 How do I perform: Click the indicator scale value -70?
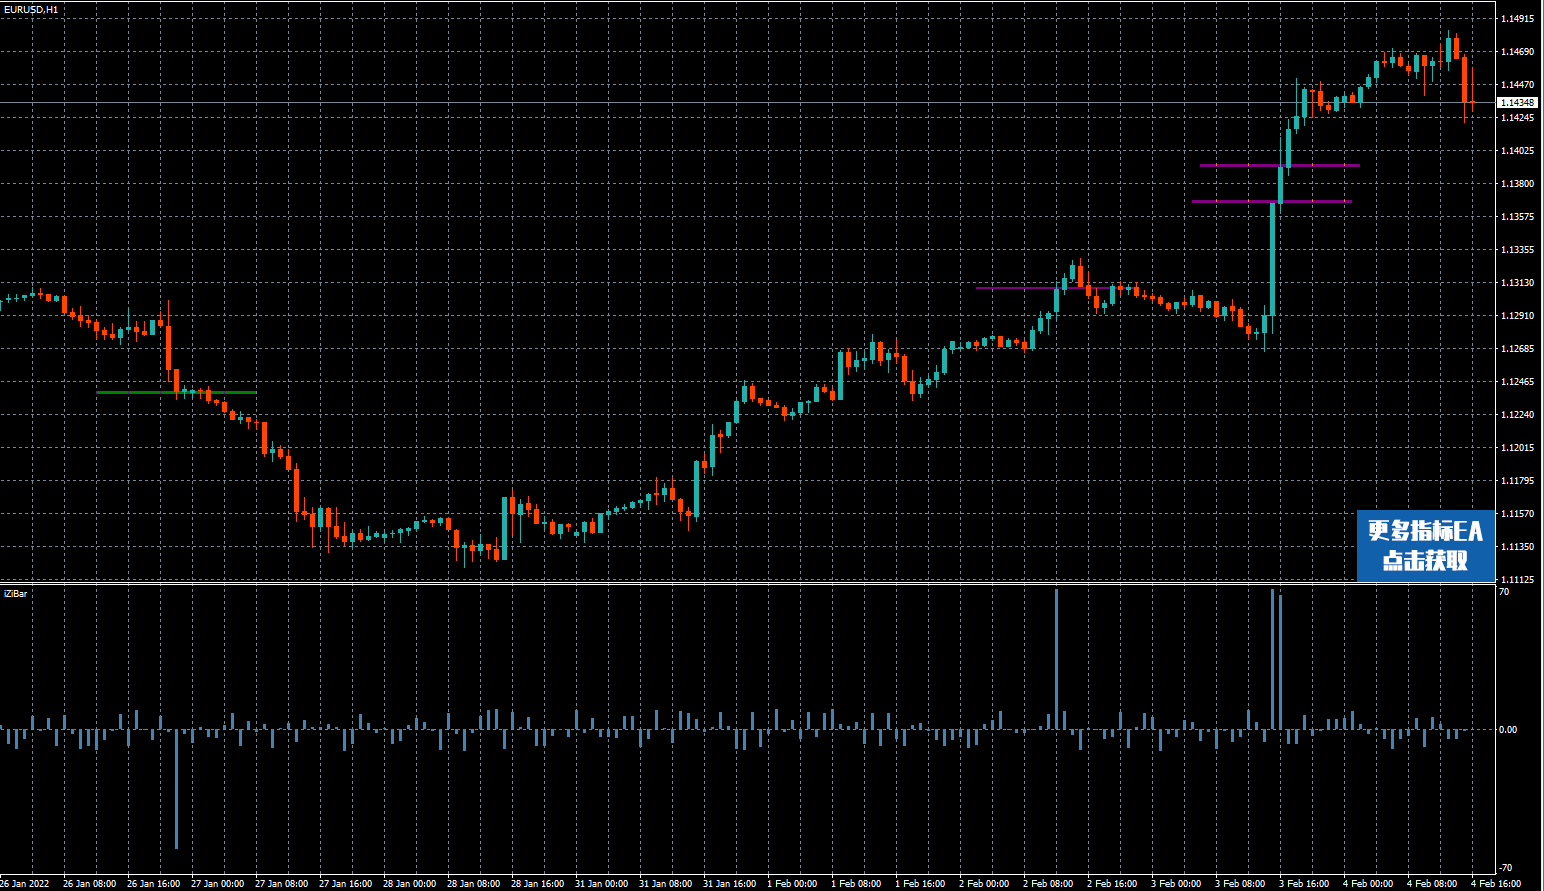(x=1505, y=868)
